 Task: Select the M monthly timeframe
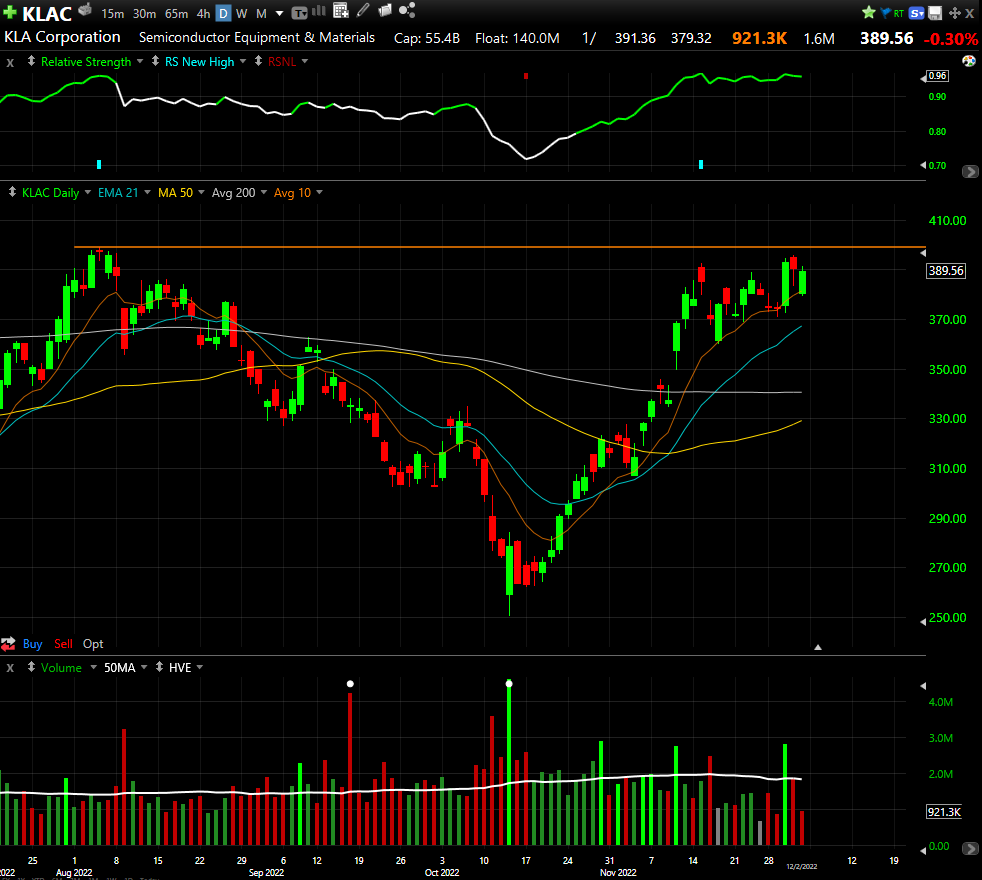(261, 13)
